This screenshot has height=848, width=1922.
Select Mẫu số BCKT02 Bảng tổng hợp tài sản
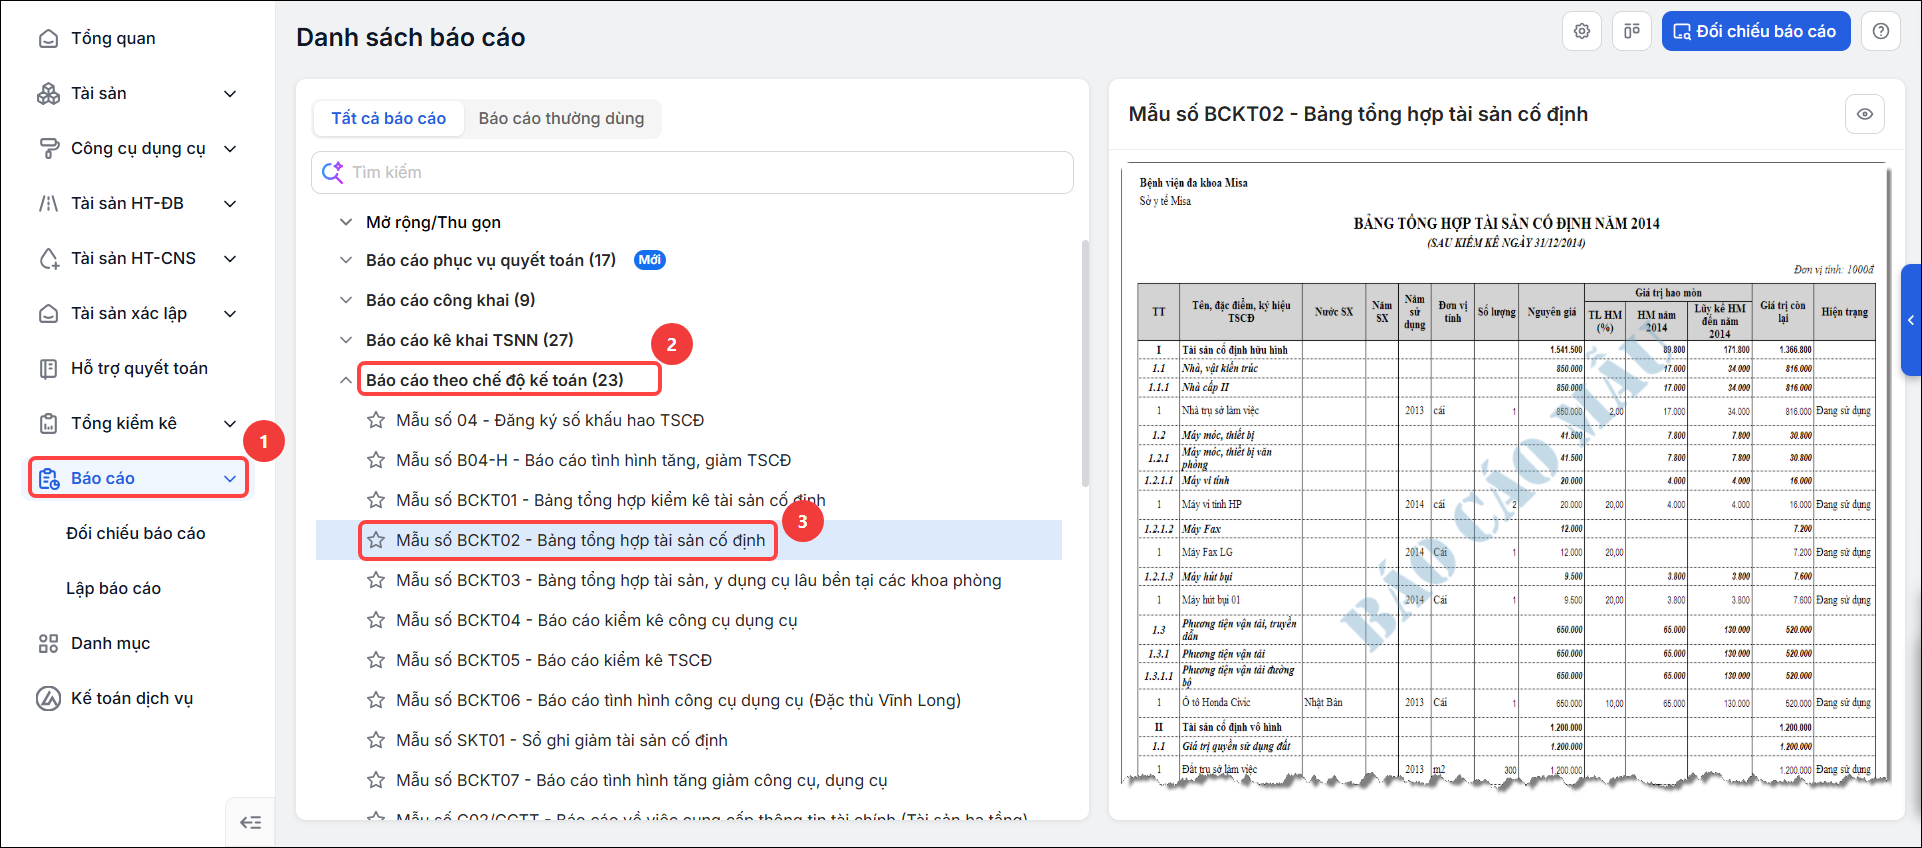580,540
